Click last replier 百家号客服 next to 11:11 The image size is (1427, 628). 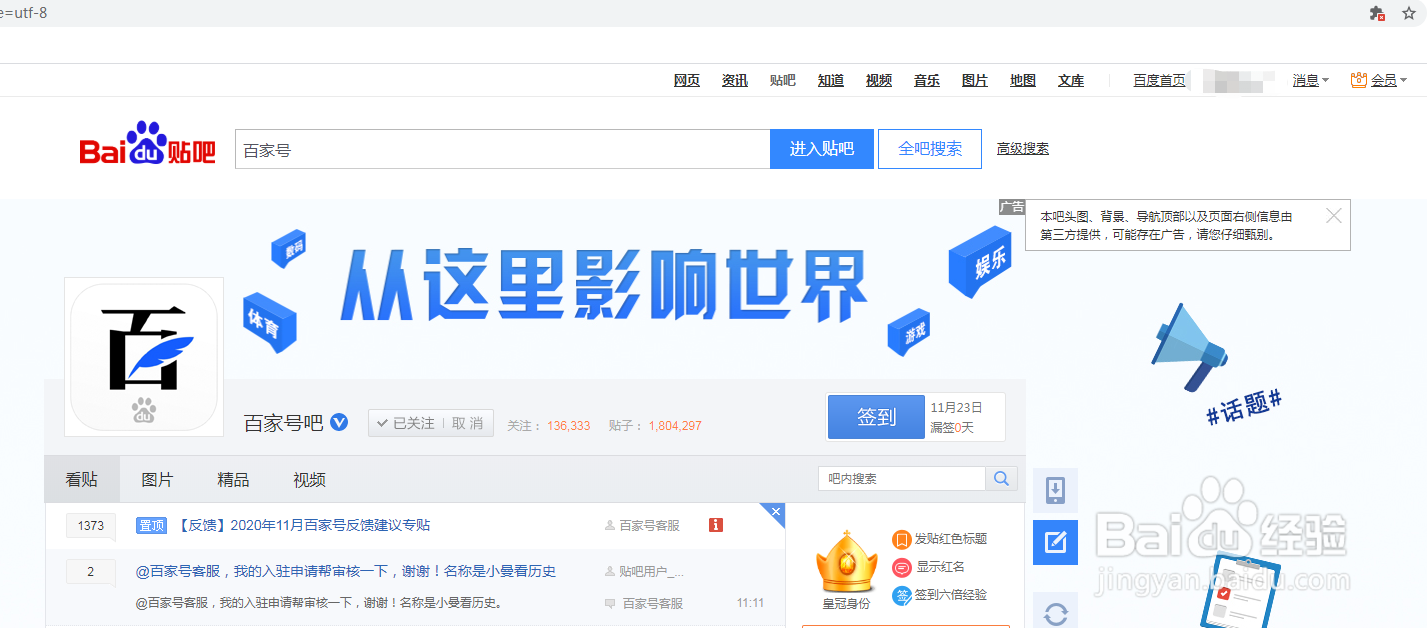[x=653, y=603]
